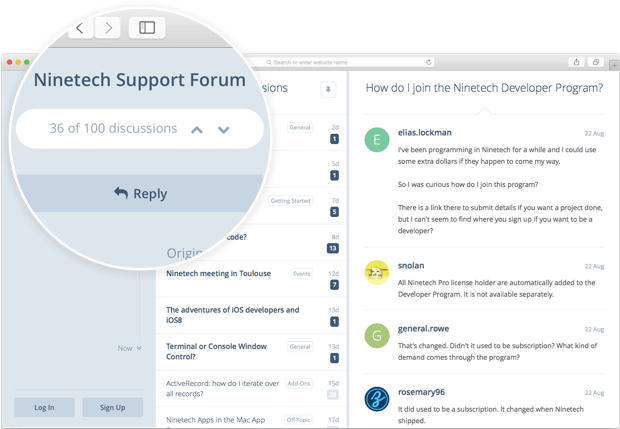This screenshot has height=429, width=620.
Task: Click the search or enter website name field
Action: click(x=340, y=62)
